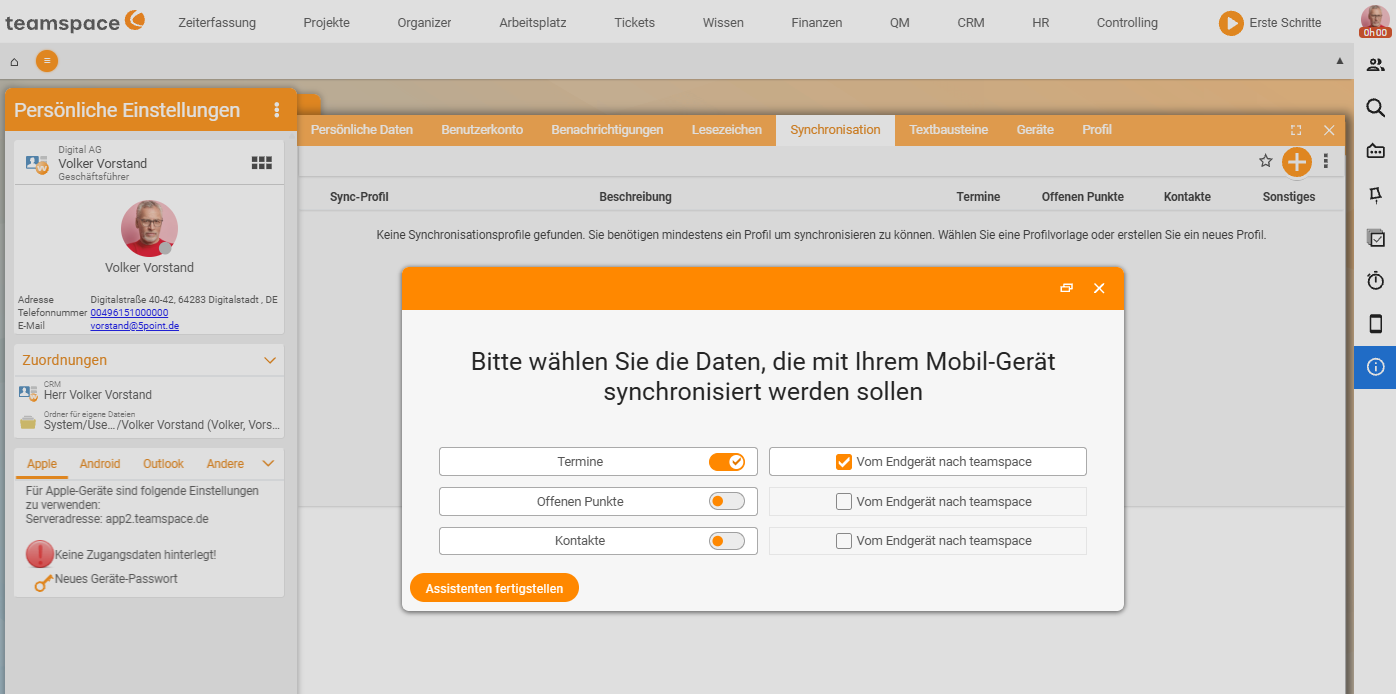The height and width of the screenshot is (694, 1396).
Task: Open three-dot menu next to plus button
Action: click(1326, 161)
